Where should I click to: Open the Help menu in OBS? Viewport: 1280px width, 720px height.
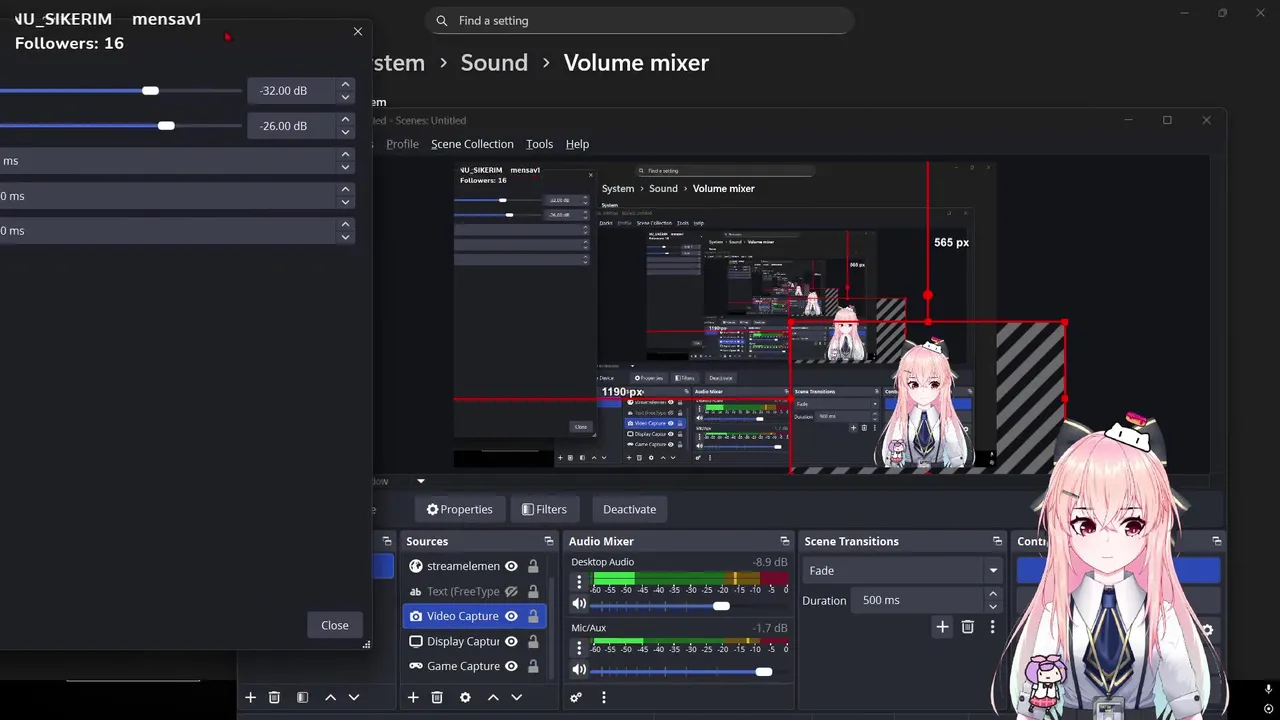[577, 144]
